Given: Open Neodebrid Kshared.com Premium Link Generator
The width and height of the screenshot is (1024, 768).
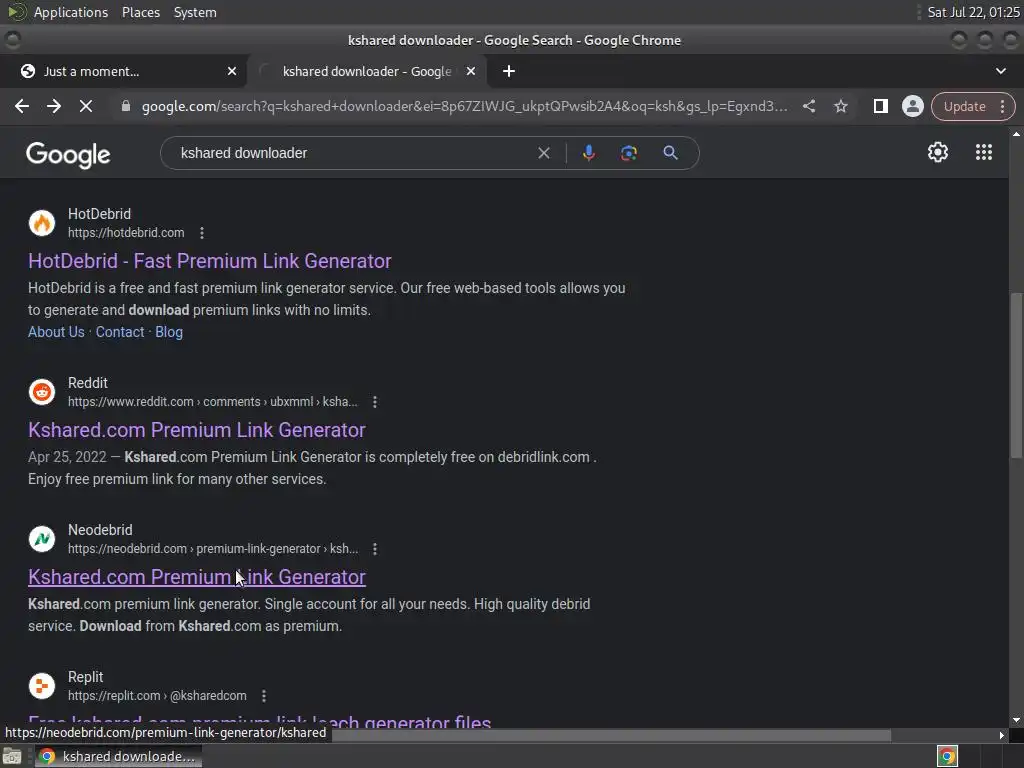Looking at the screenshot, I should pyautogui.click(x=197, y=577).
